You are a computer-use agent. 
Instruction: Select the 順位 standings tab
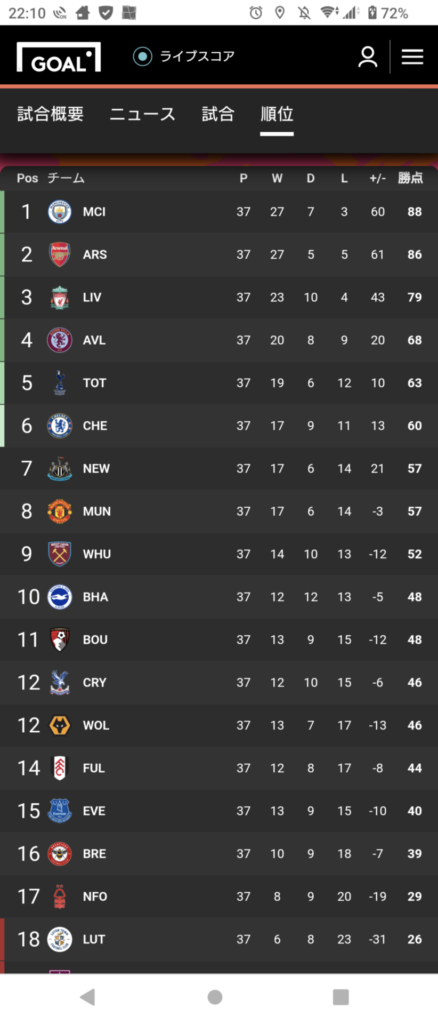pos(277,114)
